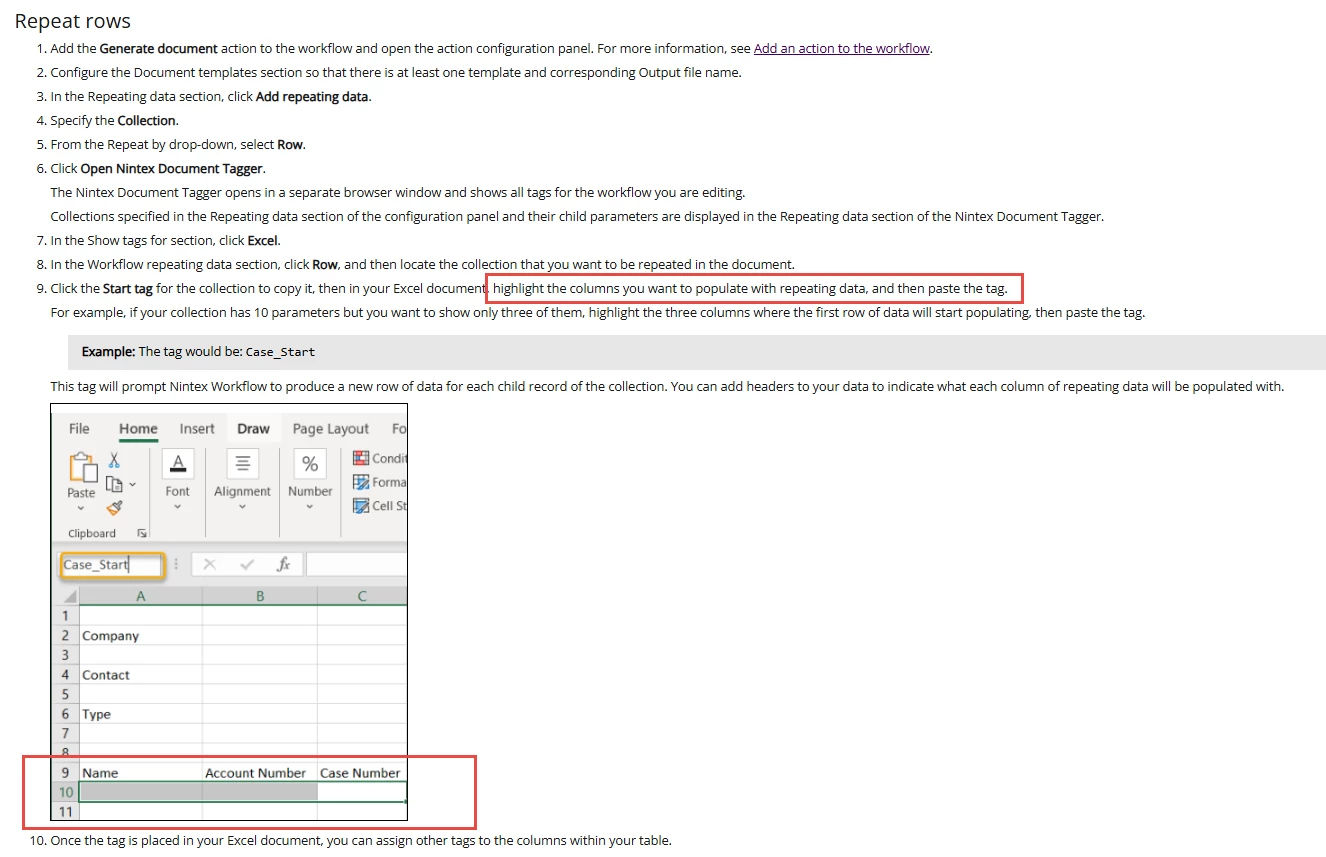Switch to the Draw tab
Screen dimensions: 1326x857
point(253,429)
